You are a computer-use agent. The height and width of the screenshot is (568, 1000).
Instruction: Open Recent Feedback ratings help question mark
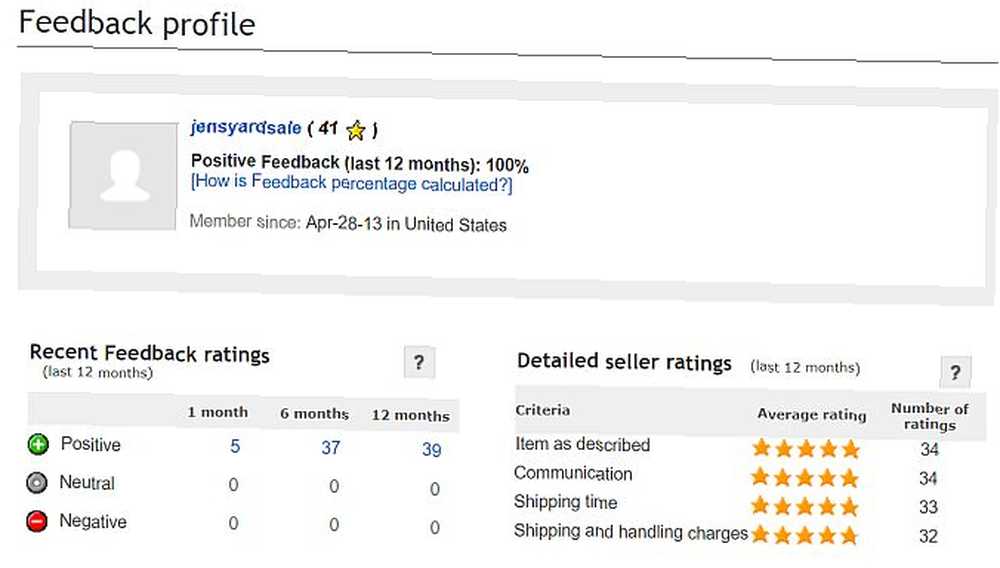(x=419, y=362)
